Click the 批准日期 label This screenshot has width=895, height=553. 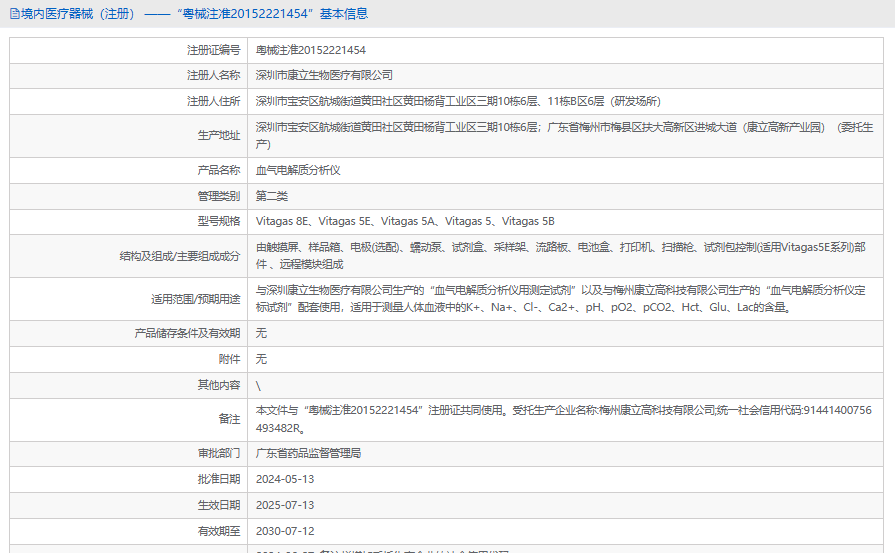[x=219, y=479]
